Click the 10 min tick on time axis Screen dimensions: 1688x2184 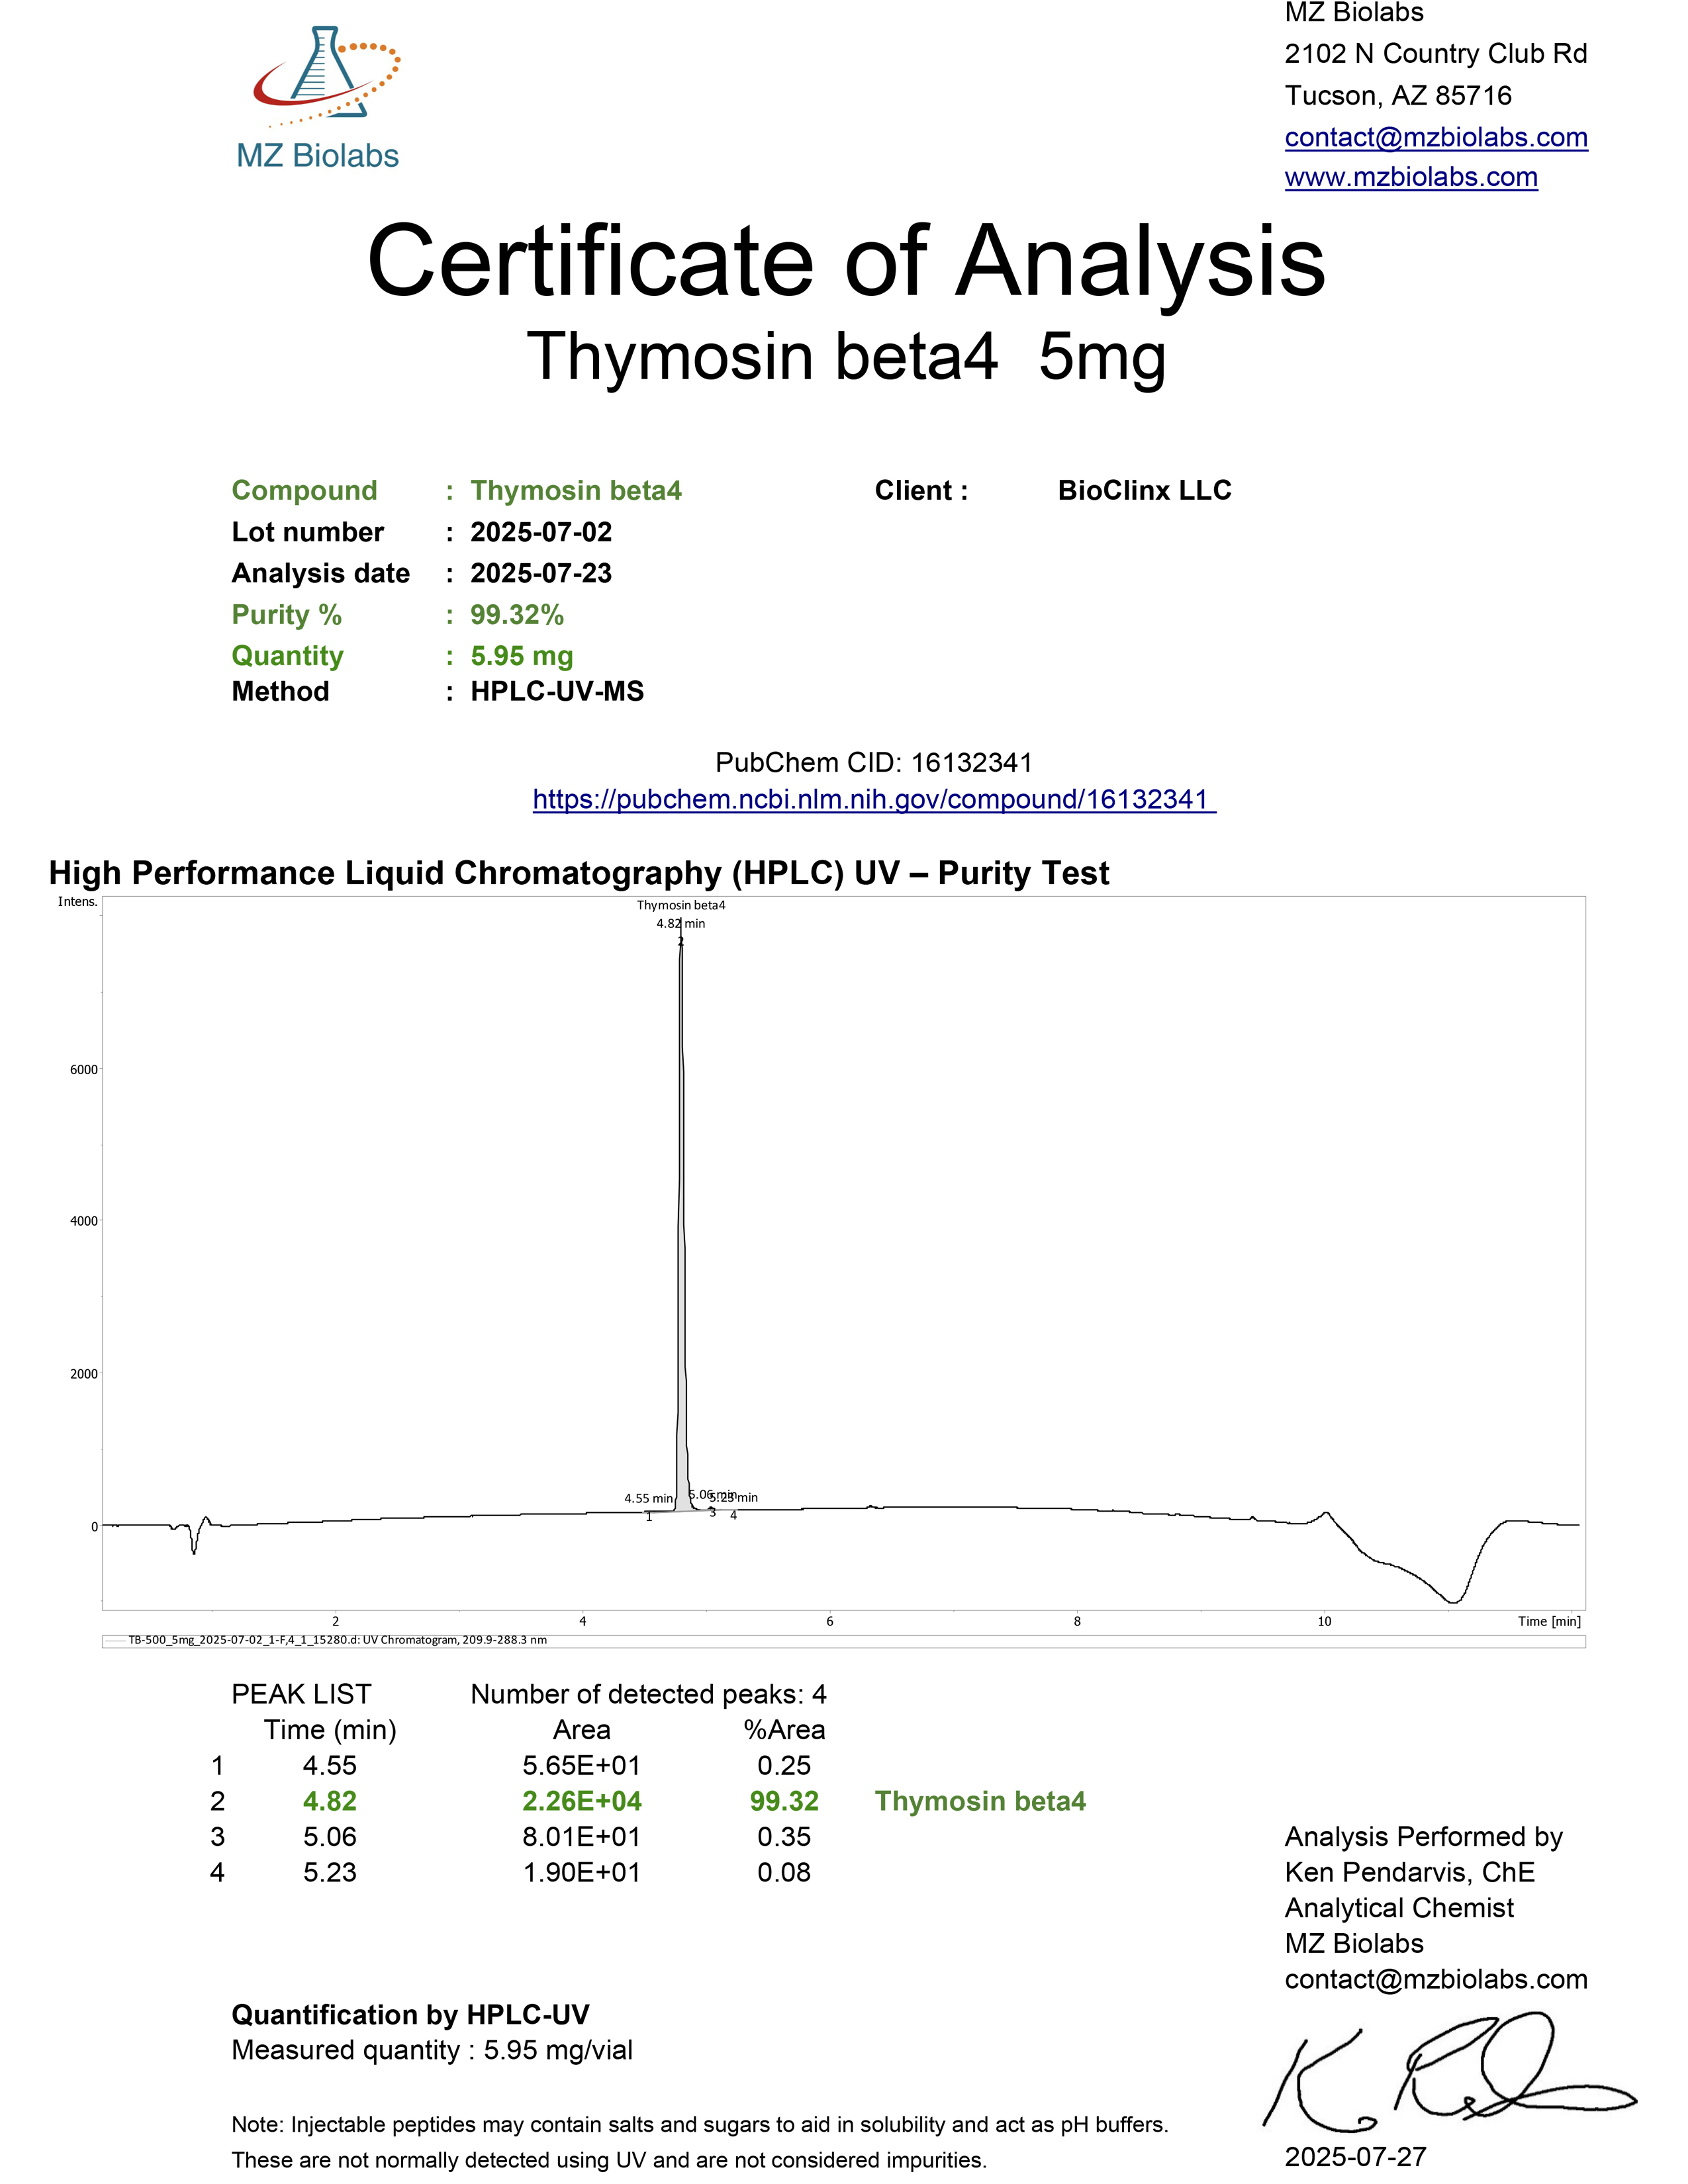coord(1324,1621)
